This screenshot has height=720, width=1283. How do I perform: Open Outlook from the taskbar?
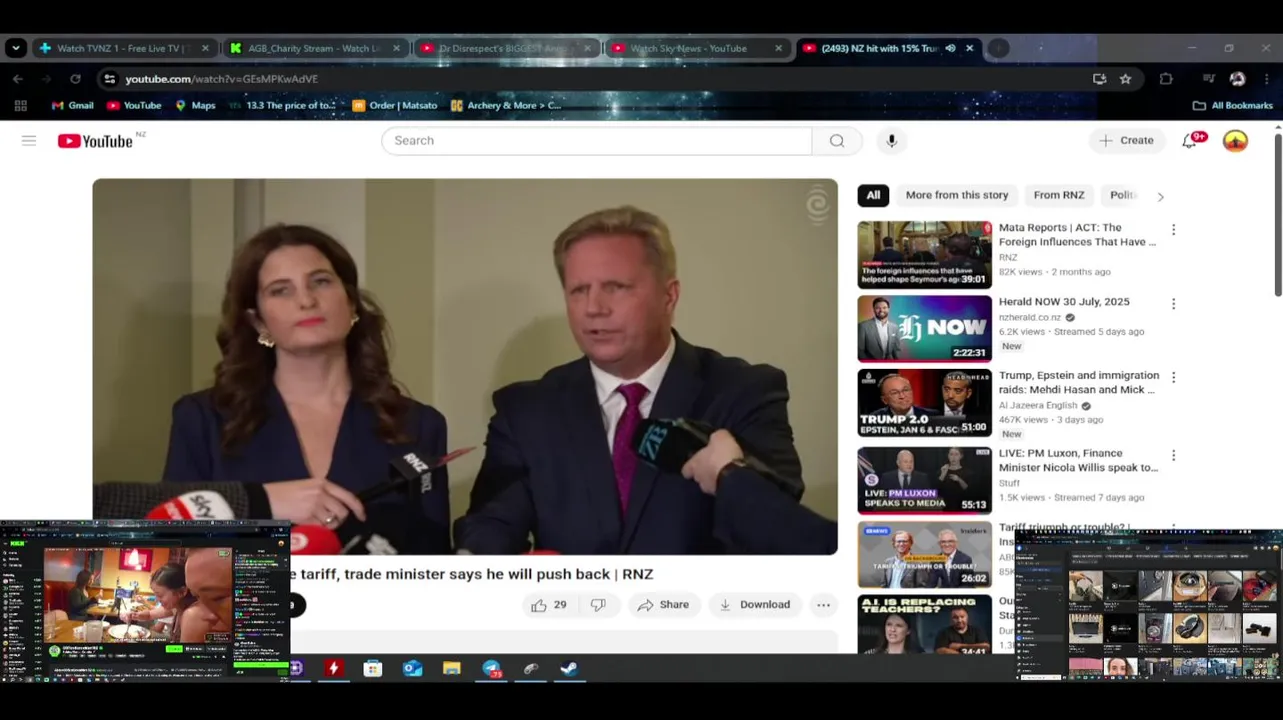412,668
